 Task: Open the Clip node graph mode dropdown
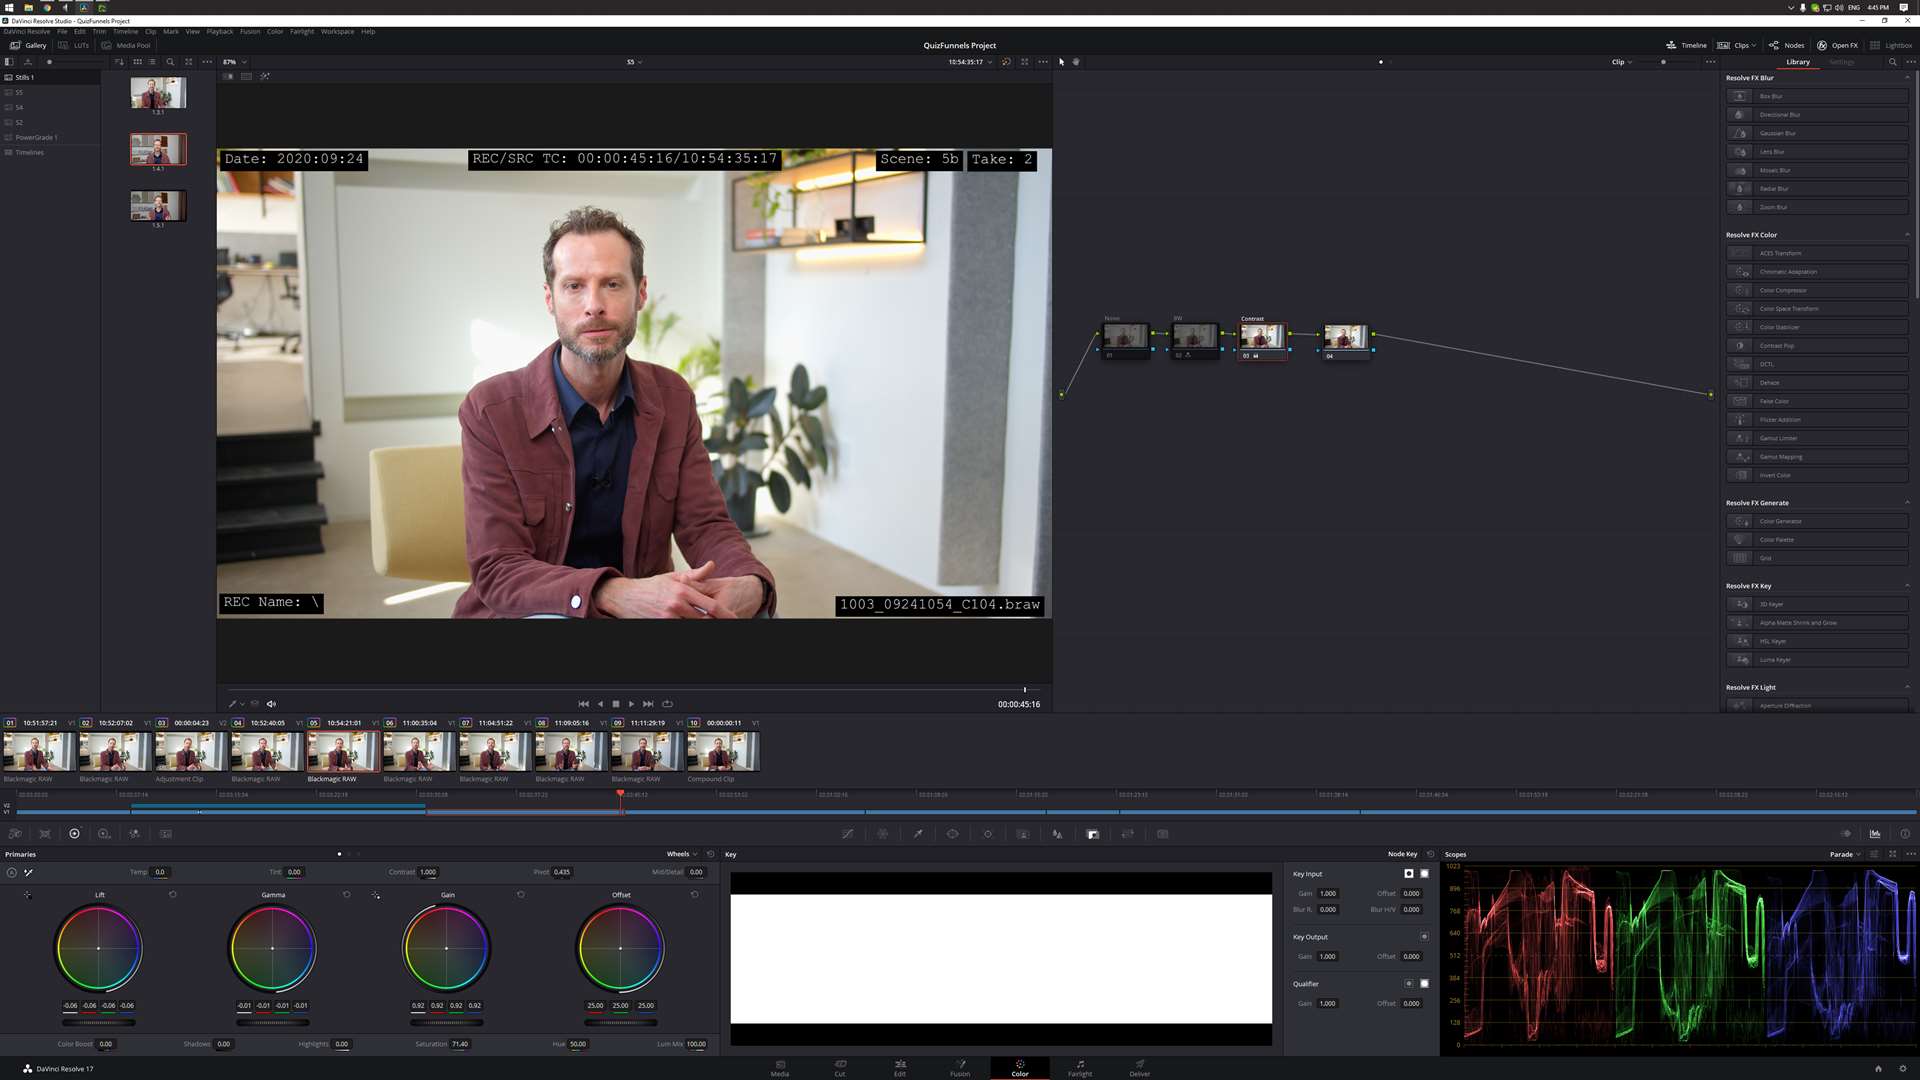1622,62
